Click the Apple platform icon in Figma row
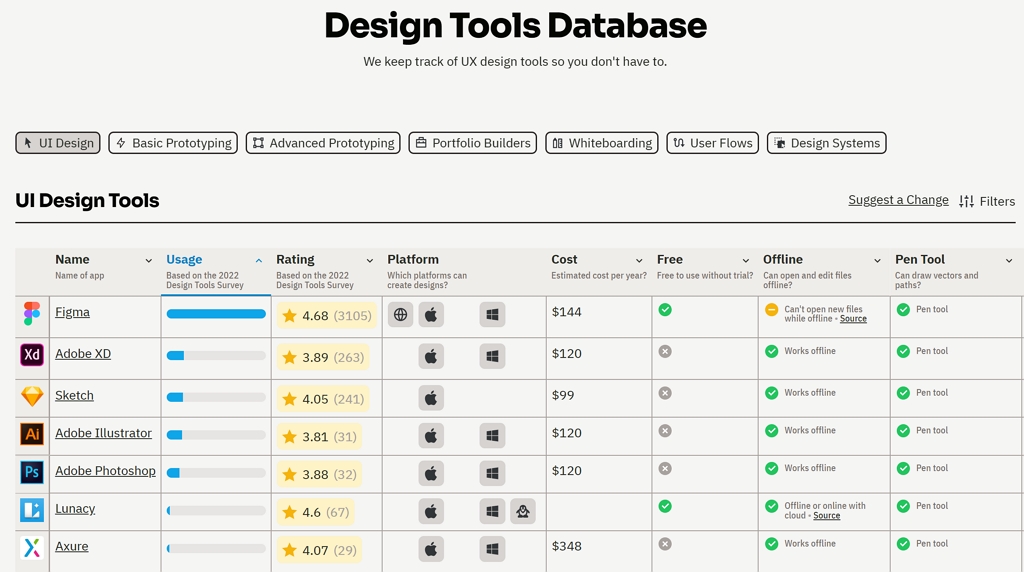The image size is (1024, 572). click(x=431, y=315)
